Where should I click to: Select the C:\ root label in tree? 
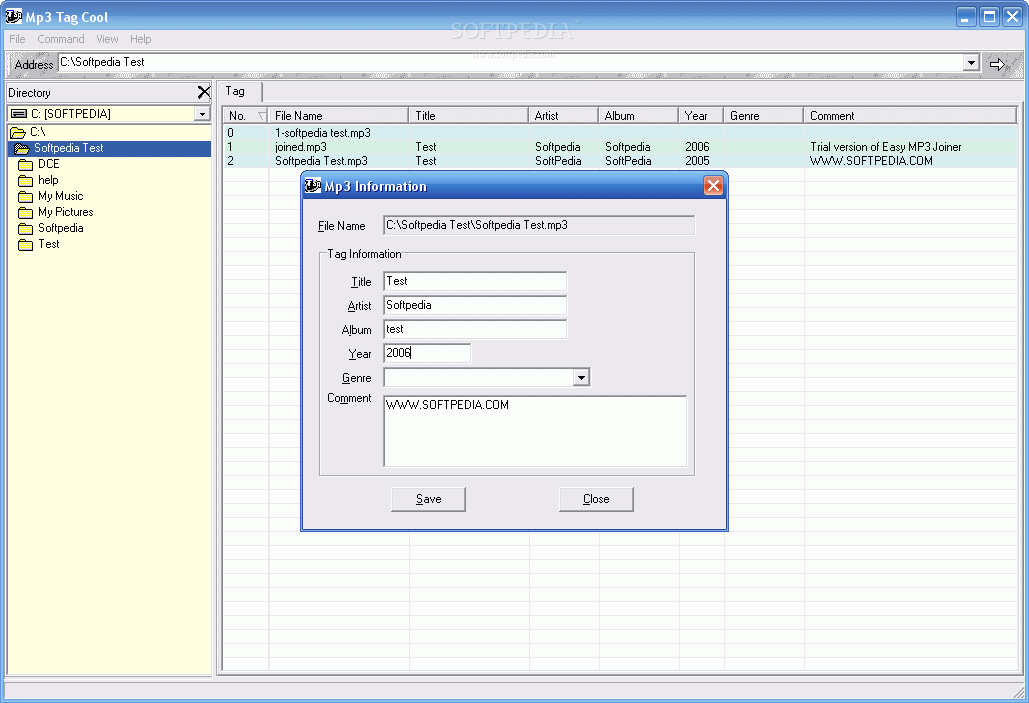coord(37,132)
